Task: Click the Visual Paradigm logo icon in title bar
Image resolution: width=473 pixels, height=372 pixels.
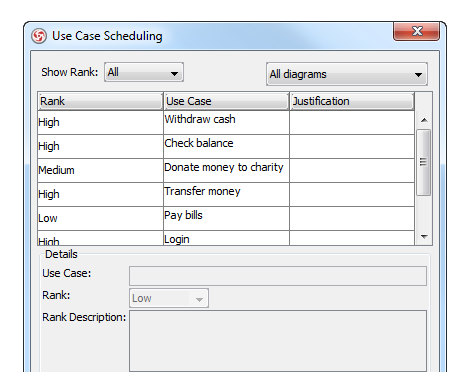Action: click(x=39, y=36)
